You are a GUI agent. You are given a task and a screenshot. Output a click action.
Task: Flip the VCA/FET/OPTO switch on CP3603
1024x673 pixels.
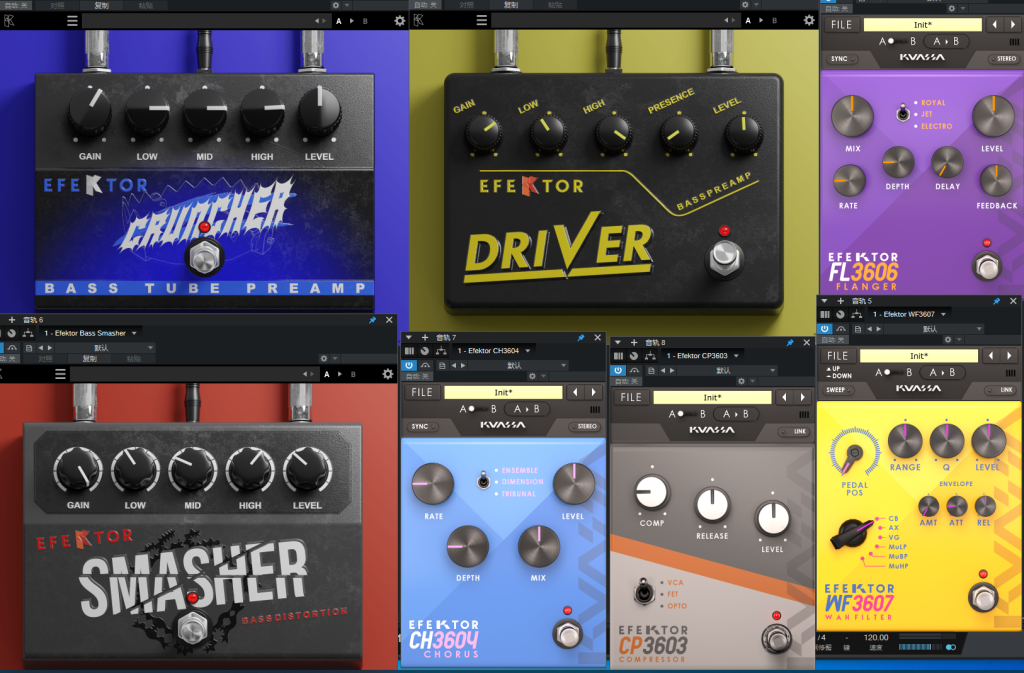pyautogui.click(x=643, y=593)
